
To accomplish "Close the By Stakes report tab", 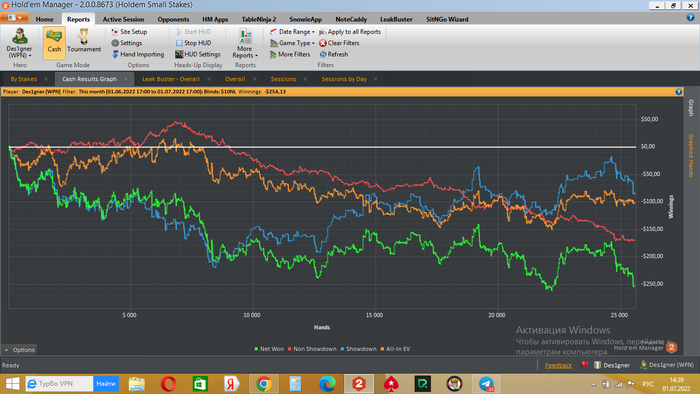I will tap(46, 79).
